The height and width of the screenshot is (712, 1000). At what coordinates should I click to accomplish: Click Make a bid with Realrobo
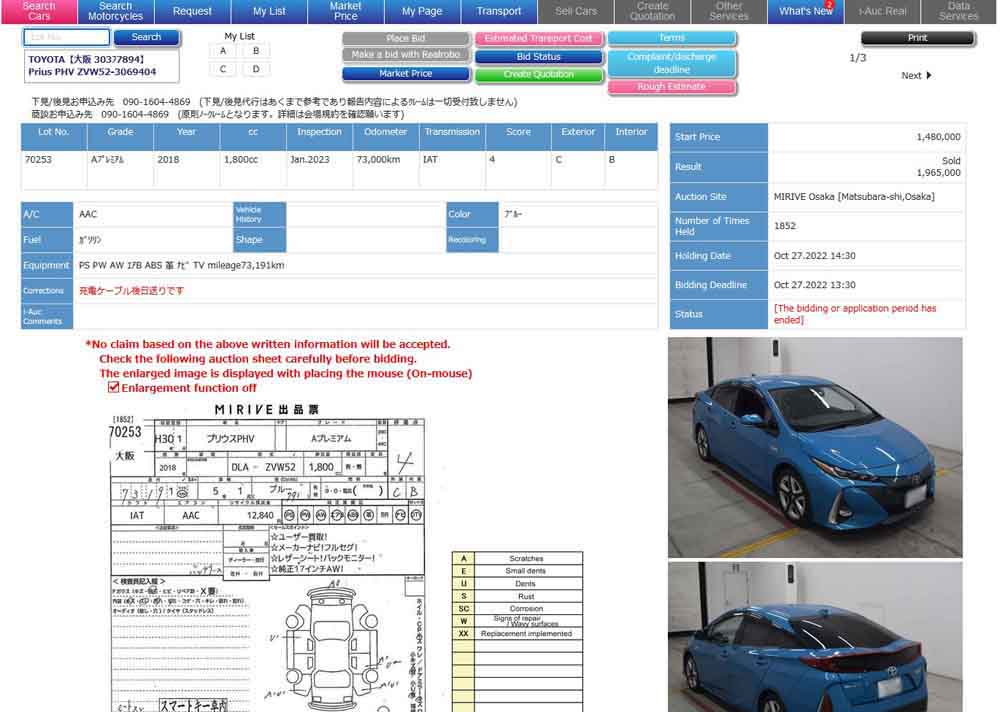[x=406, y=55]
